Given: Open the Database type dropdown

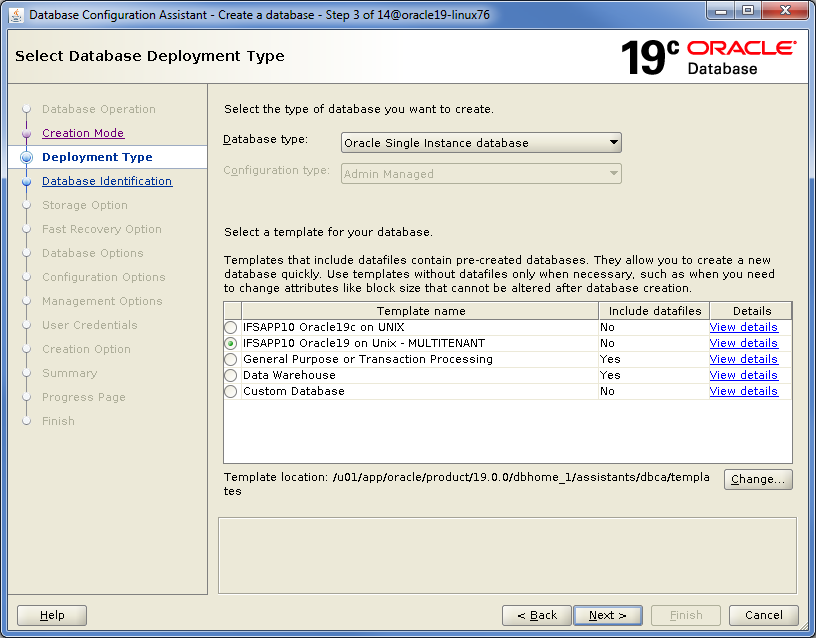Looking at the screenshot, I should (x=481, y=143).
